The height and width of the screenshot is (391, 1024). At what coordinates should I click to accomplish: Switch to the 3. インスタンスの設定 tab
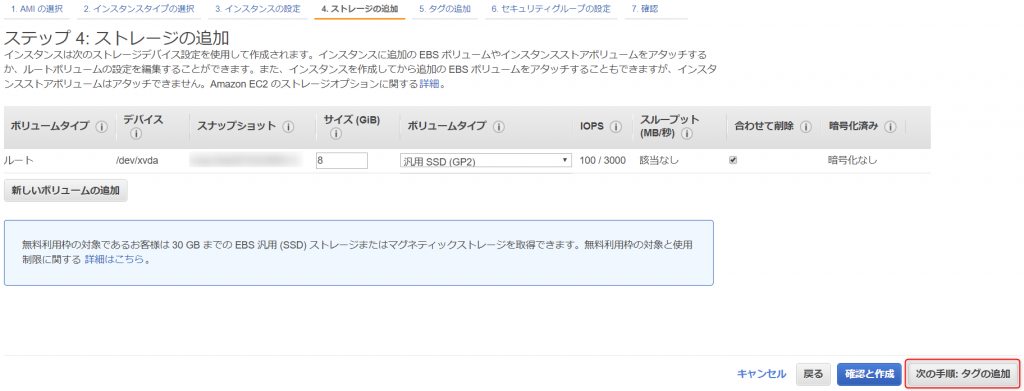tap(258, 9)
